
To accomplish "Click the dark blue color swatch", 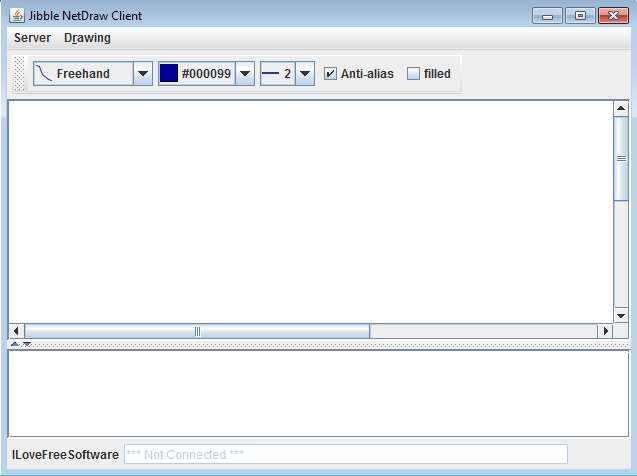I will pyautogui.click(x=169, y=73).
